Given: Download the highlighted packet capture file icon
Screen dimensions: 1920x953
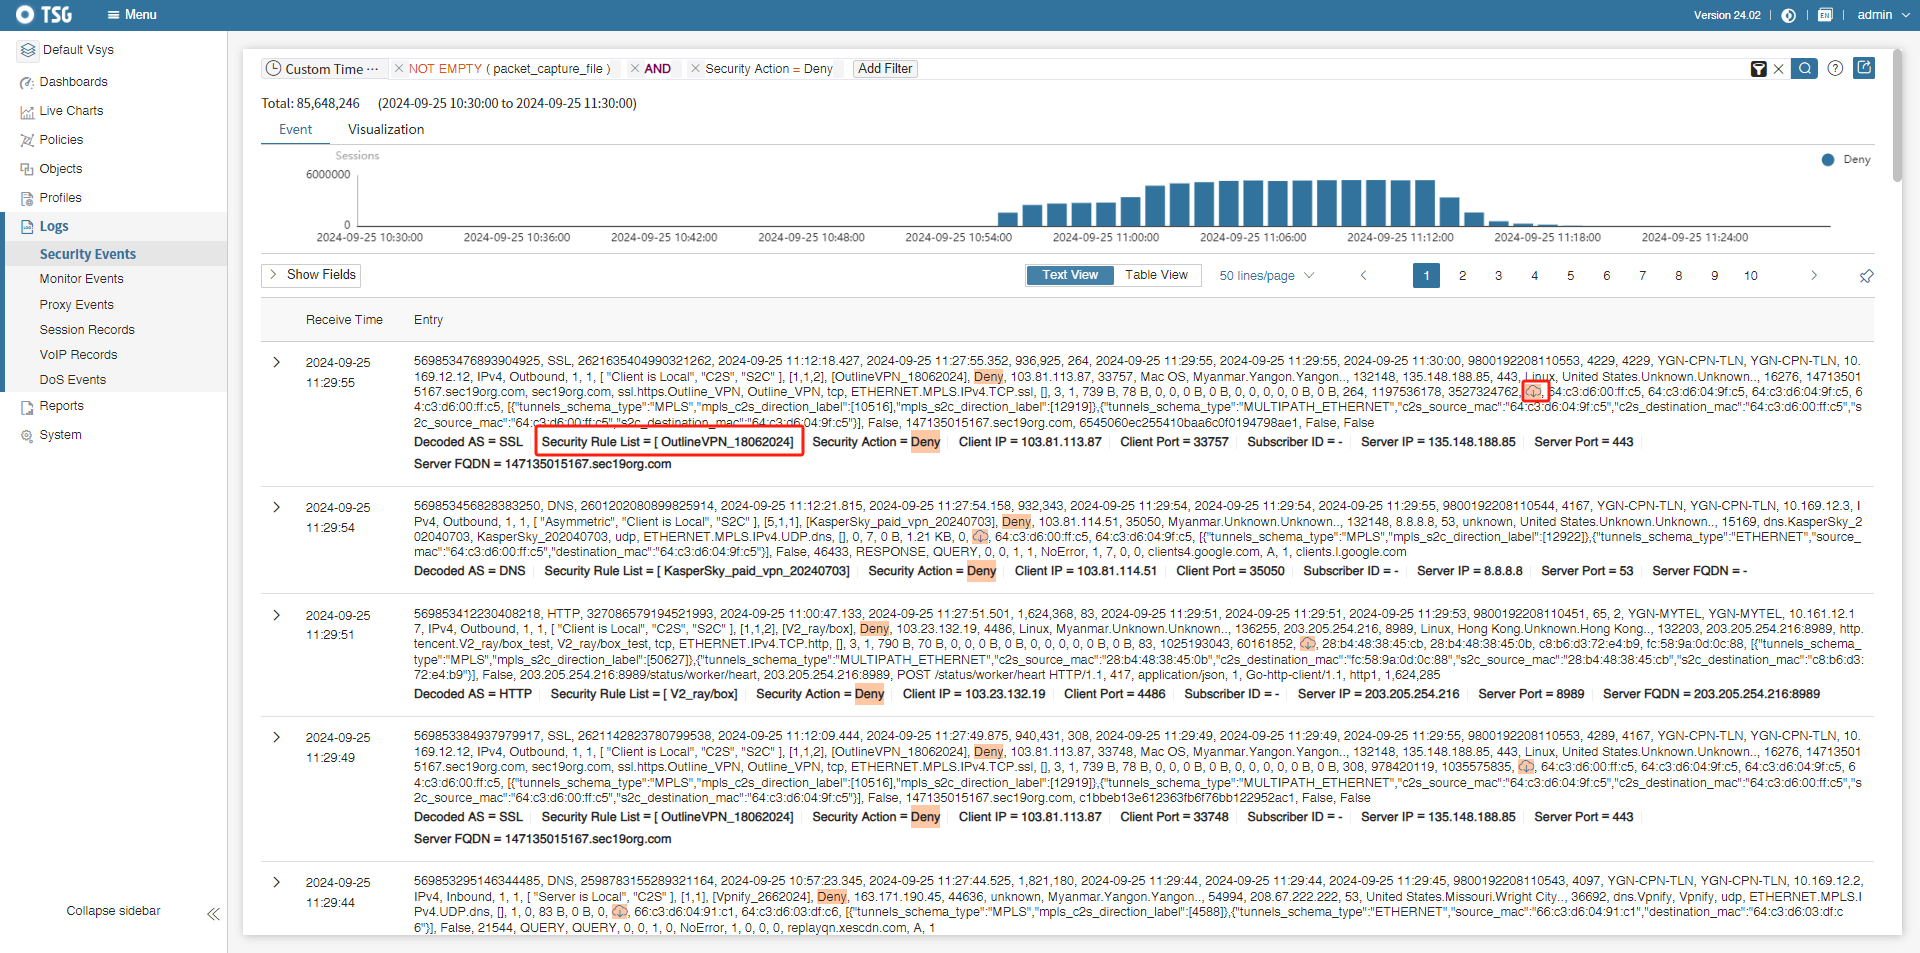Looking at the screenshot, I should coord(1534,391).
